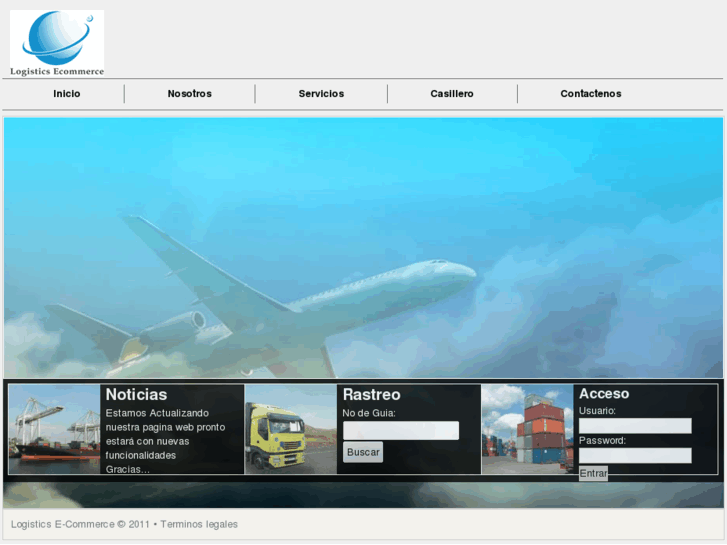Click the Acceso heading
The image size is (727, 545).
point(604,393)
